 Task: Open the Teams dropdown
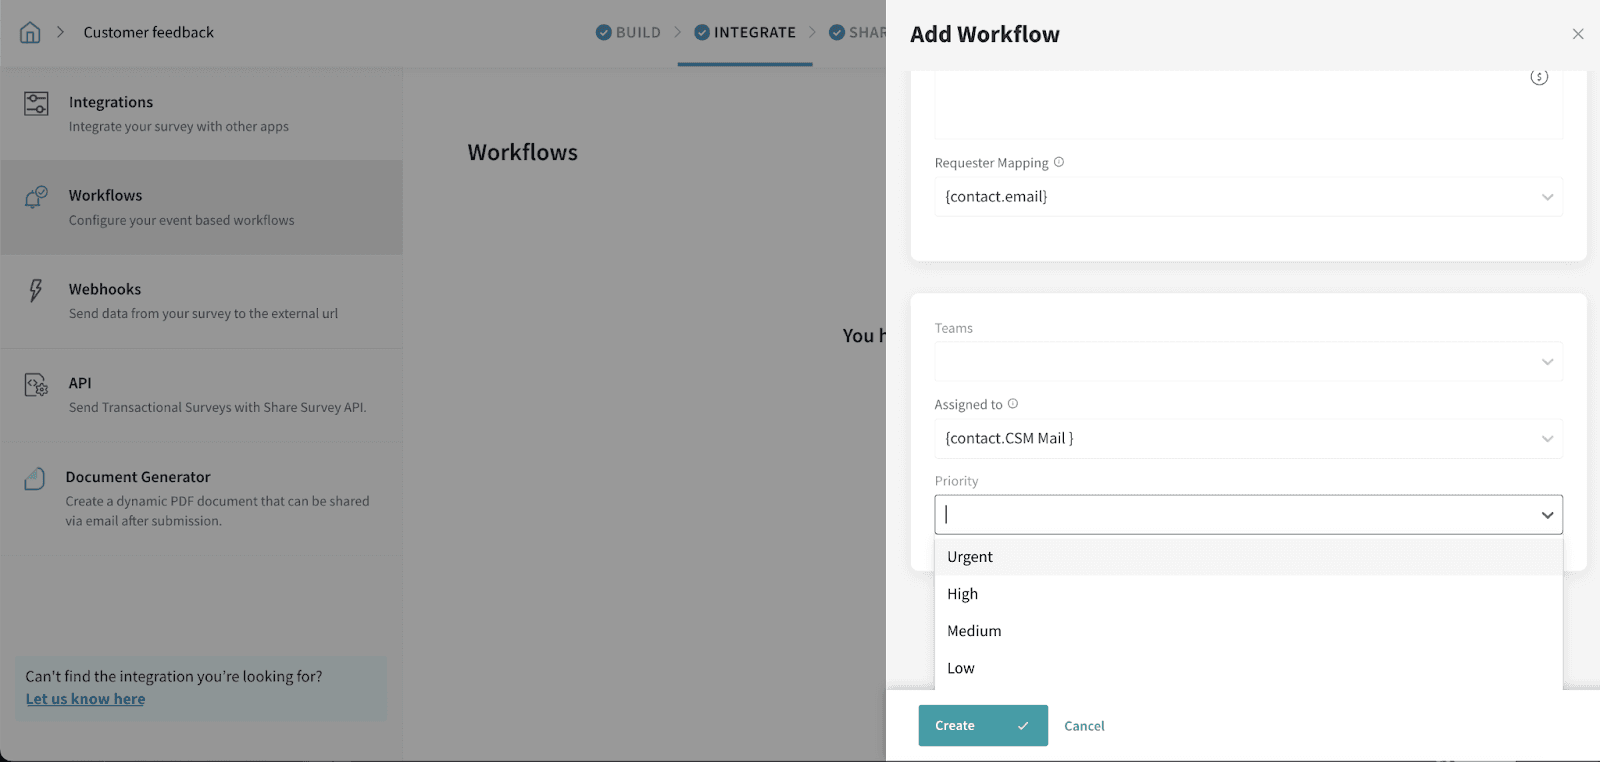(x=1547, y=362)
